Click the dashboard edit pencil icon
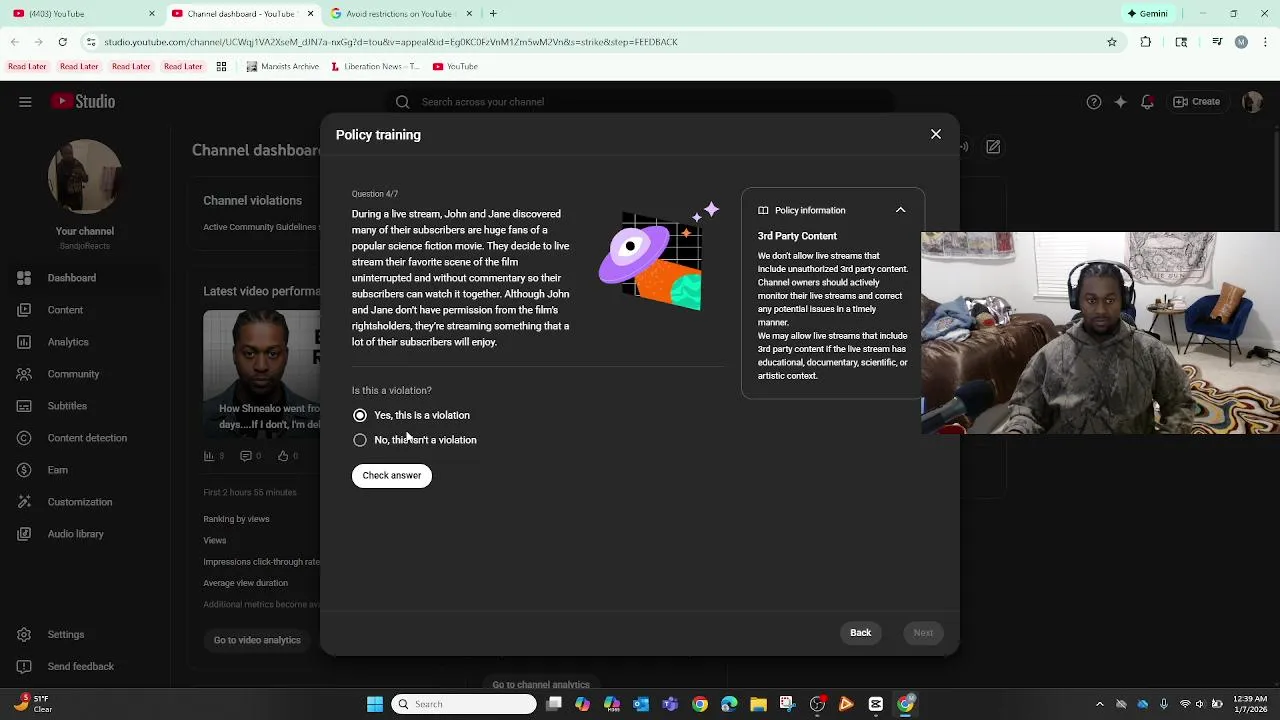1280x720 pixels. (993, 147)
